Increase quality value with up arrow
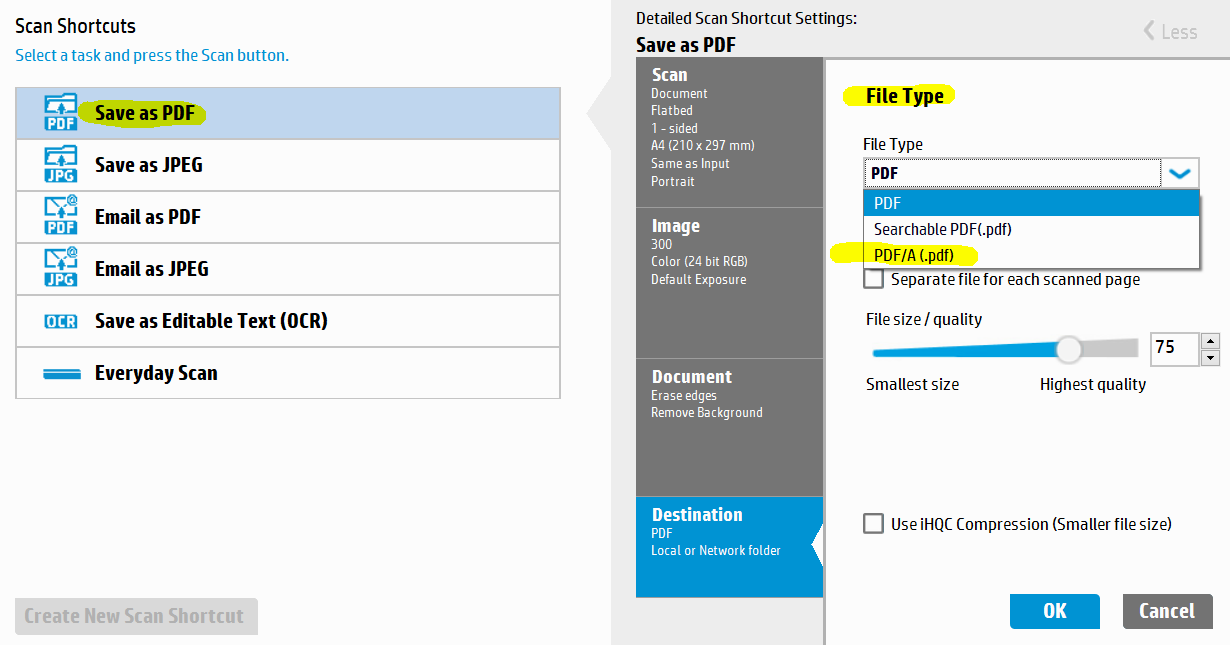Viewport: 1230px width, 645px height. [x=1210, y=341]
